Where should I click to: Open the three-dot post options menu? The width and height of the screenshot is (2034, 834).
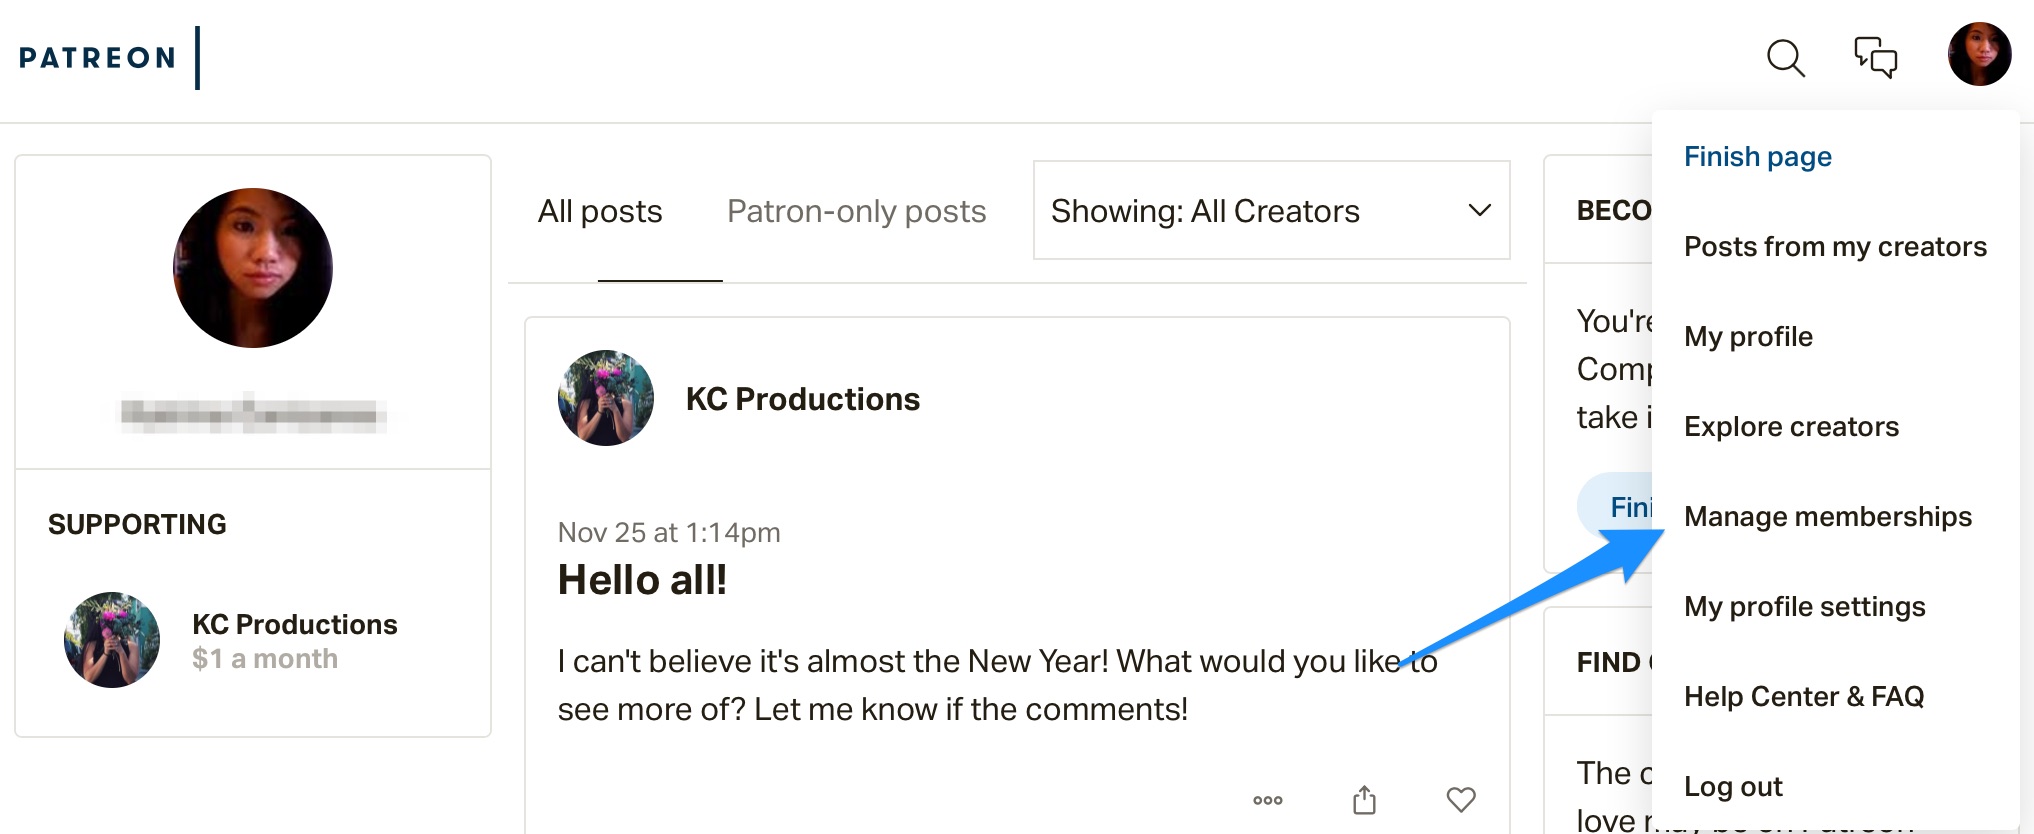[x=1267, y=800]
